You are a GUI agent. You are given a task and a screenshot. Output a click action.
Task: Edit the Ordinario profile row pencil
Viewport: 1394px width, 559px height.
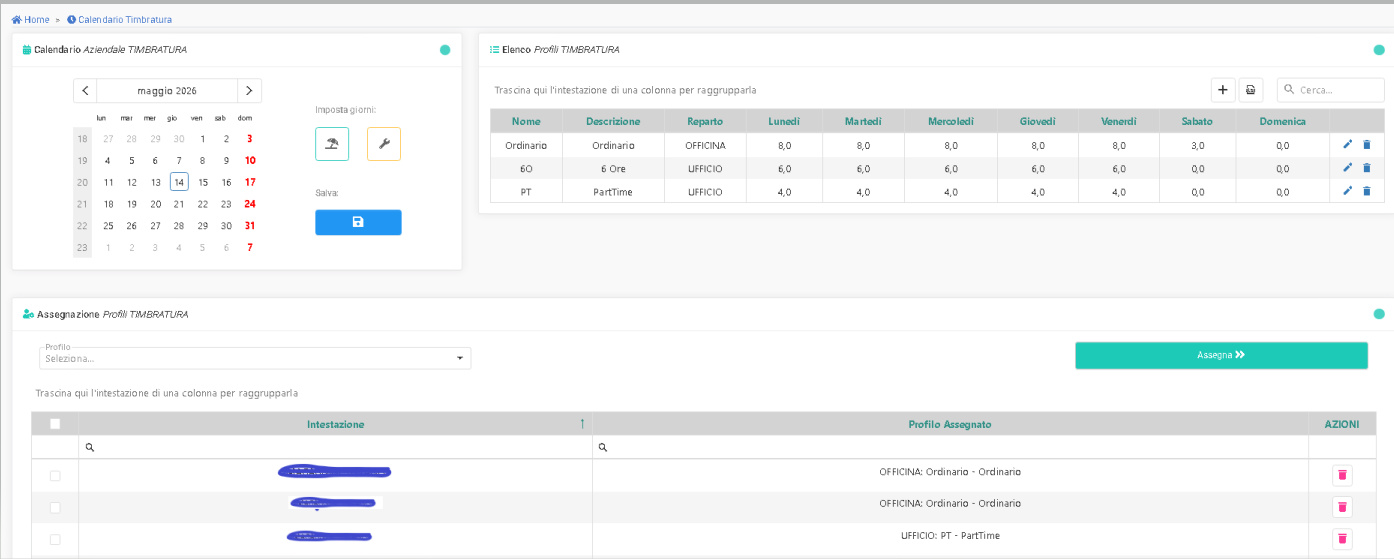click(x=1347, y=145)
